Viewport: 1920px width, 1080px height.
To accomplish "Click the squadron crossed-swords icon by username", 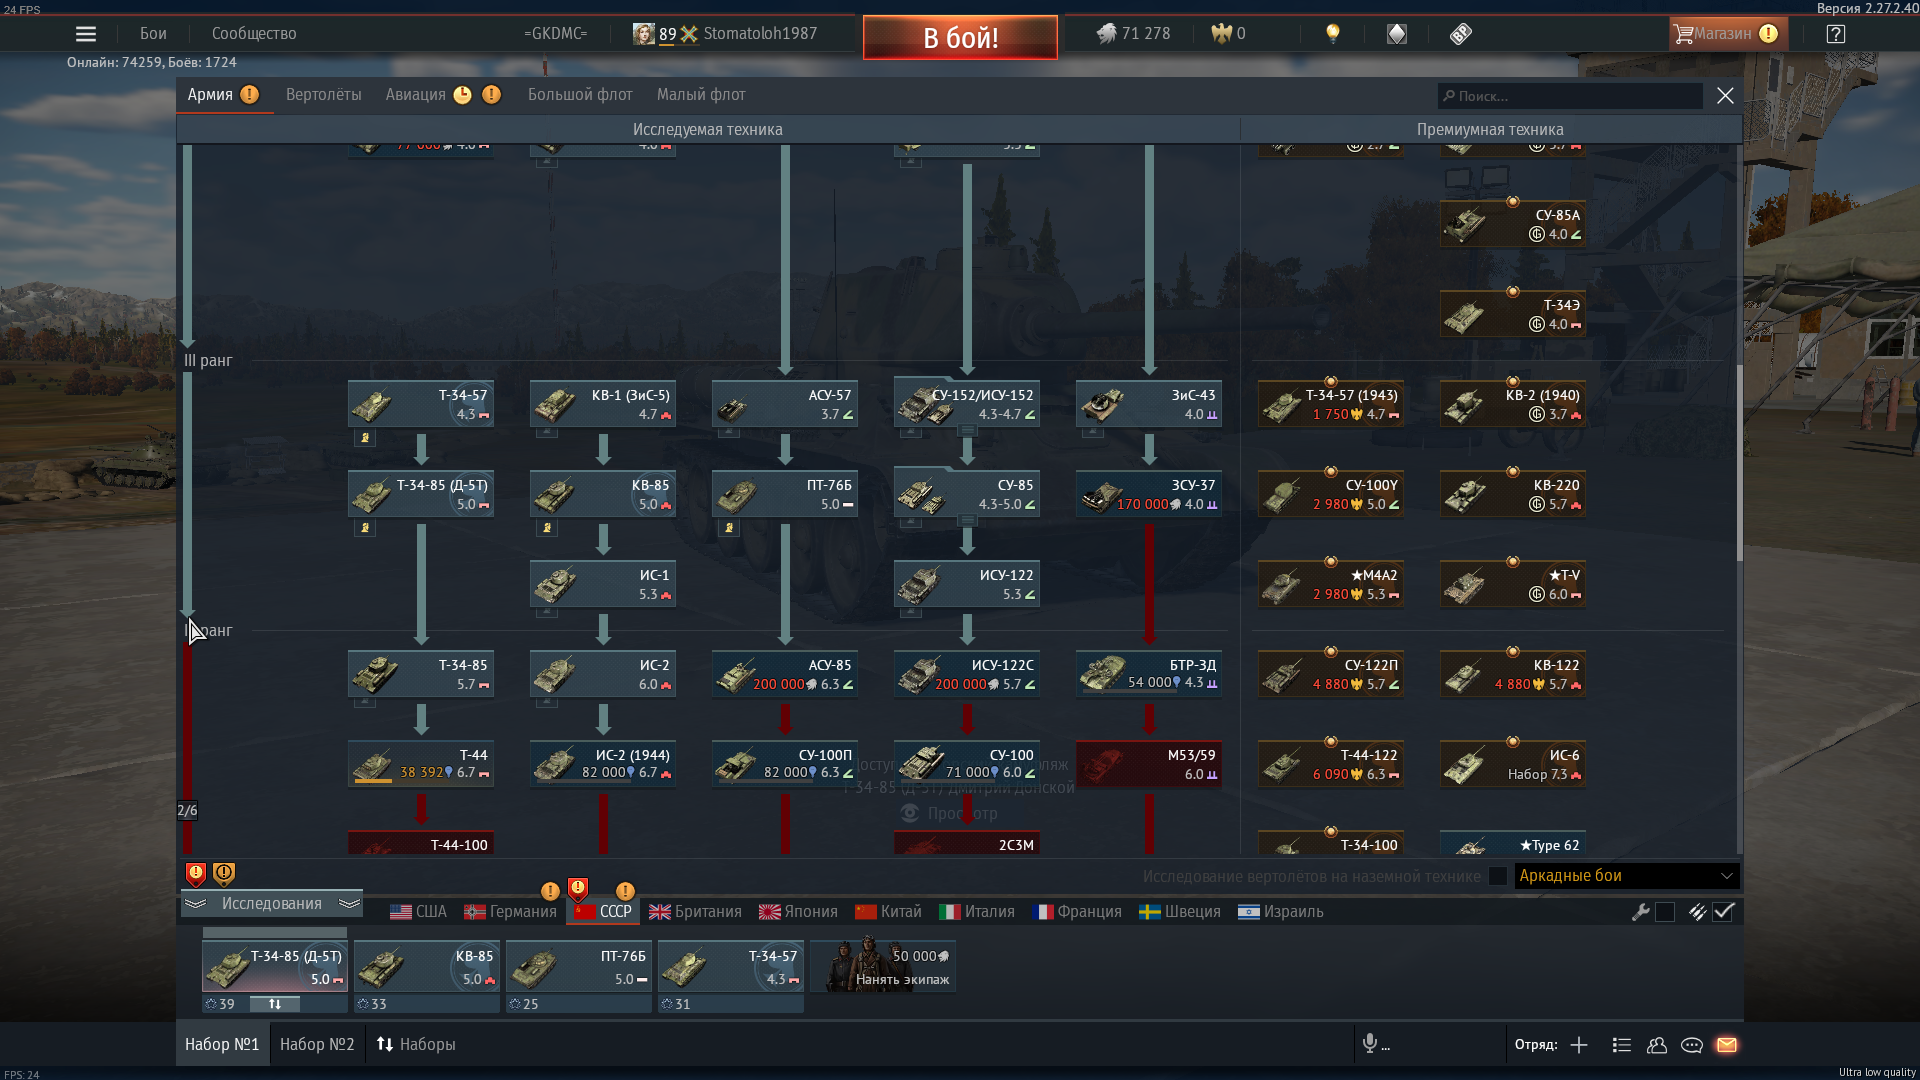I will tap(689, 34).
